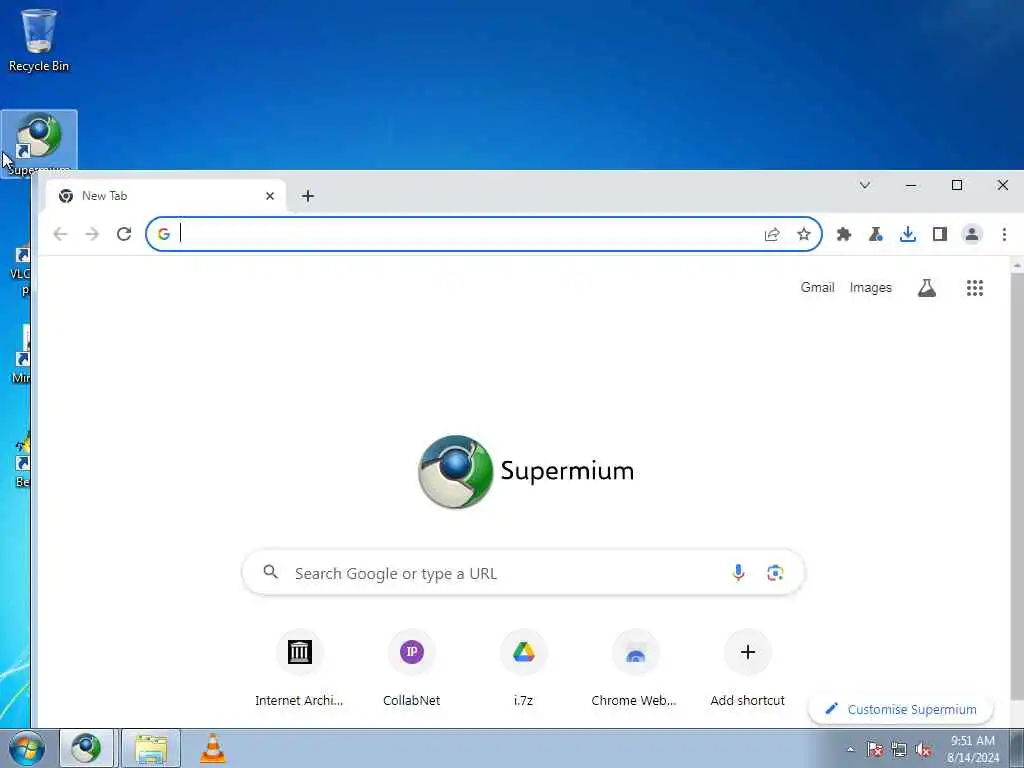1024x768 pixels.
Task: Open the tab search dropdown chevron
Action: click(865, 185)
